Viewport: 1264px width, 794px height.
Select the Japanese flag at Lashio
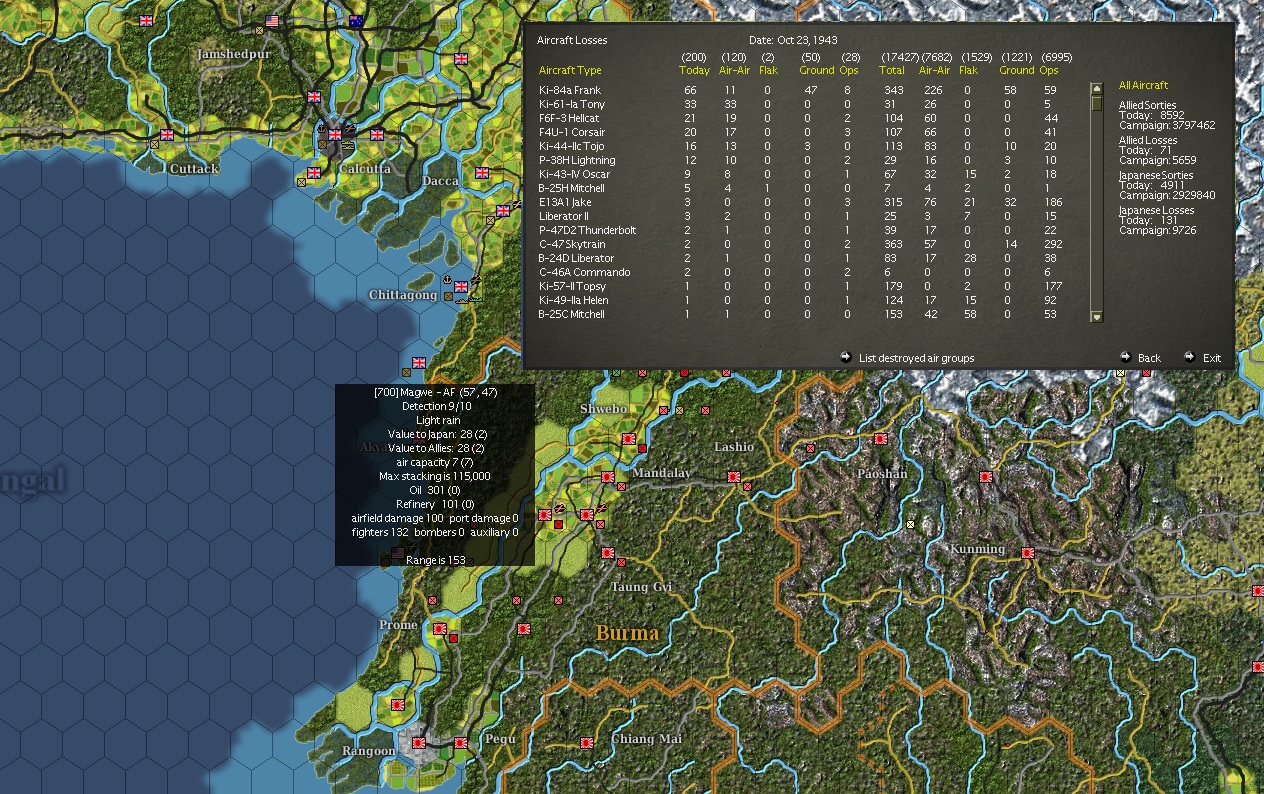pos(733,477)
